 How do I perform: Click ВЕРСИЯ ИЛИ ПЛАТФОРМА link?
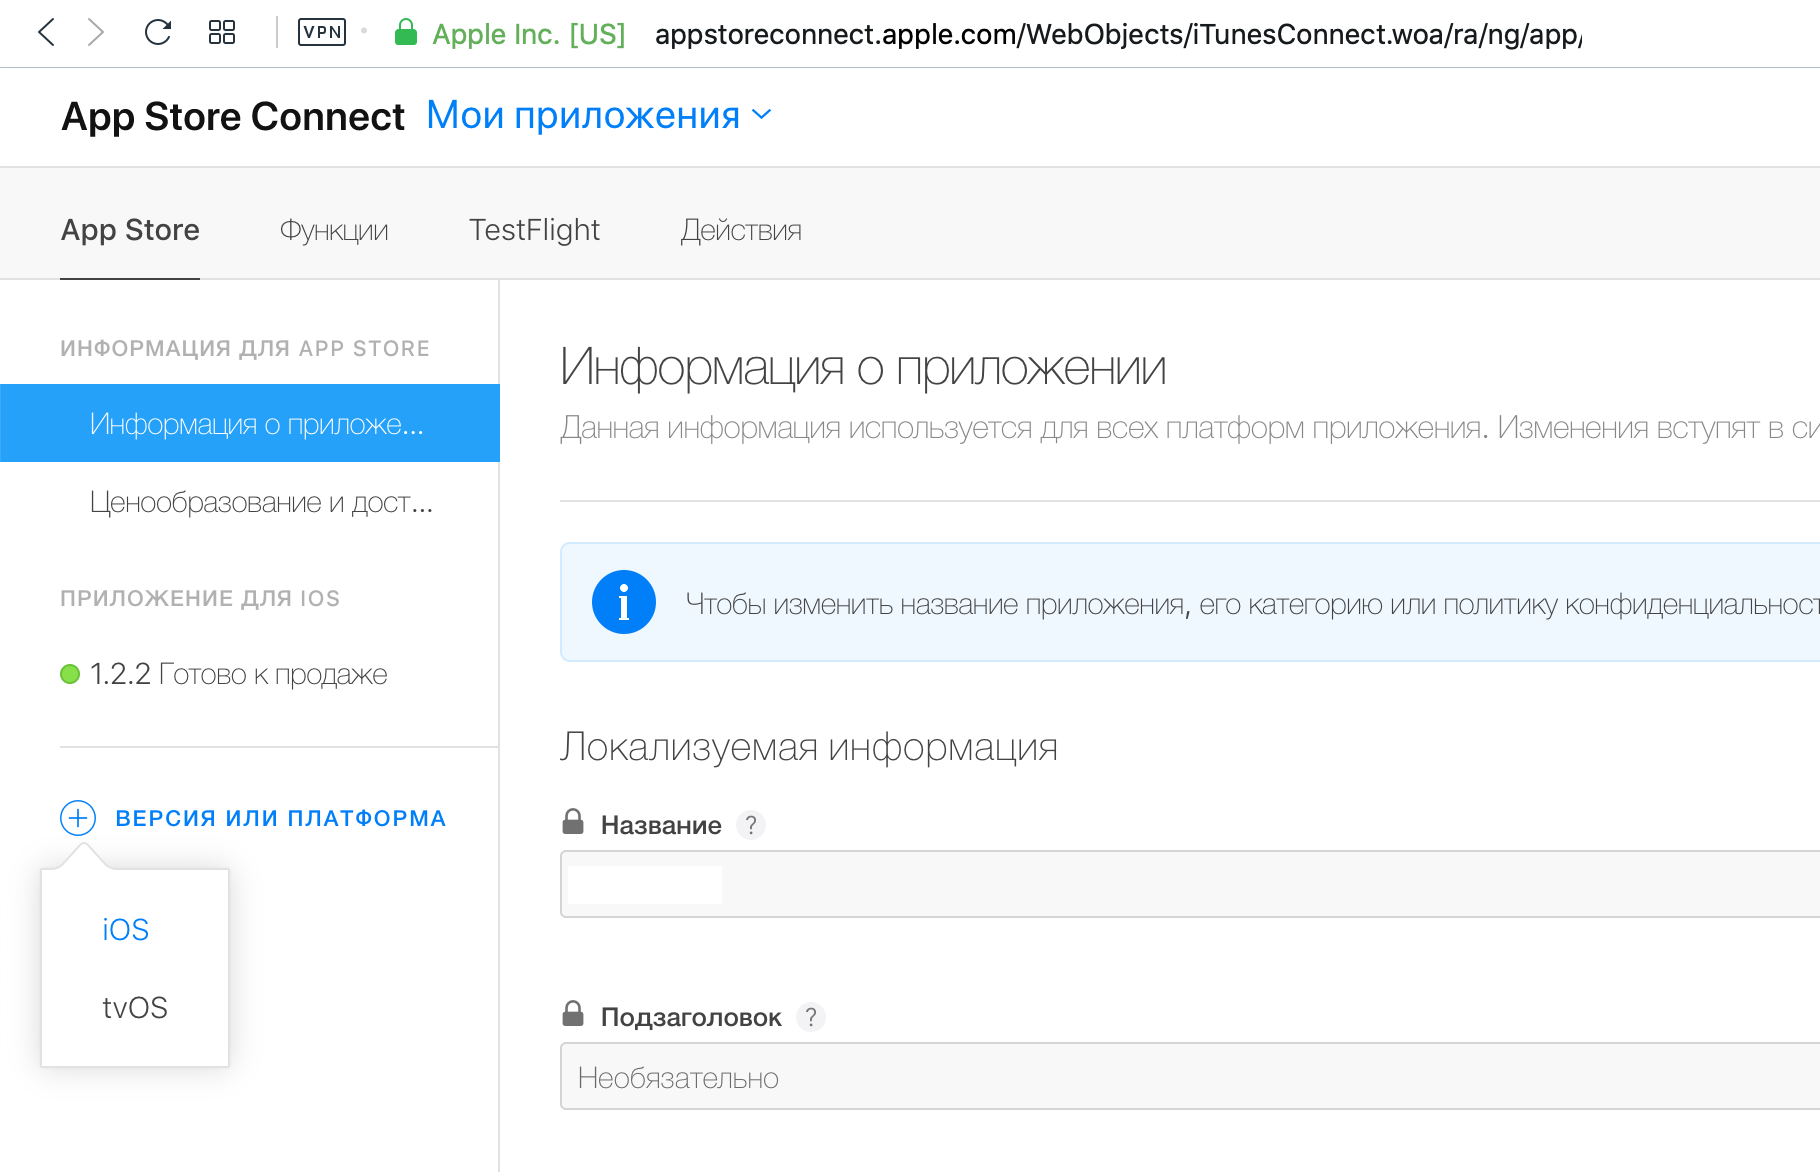[x=281, y=818]
